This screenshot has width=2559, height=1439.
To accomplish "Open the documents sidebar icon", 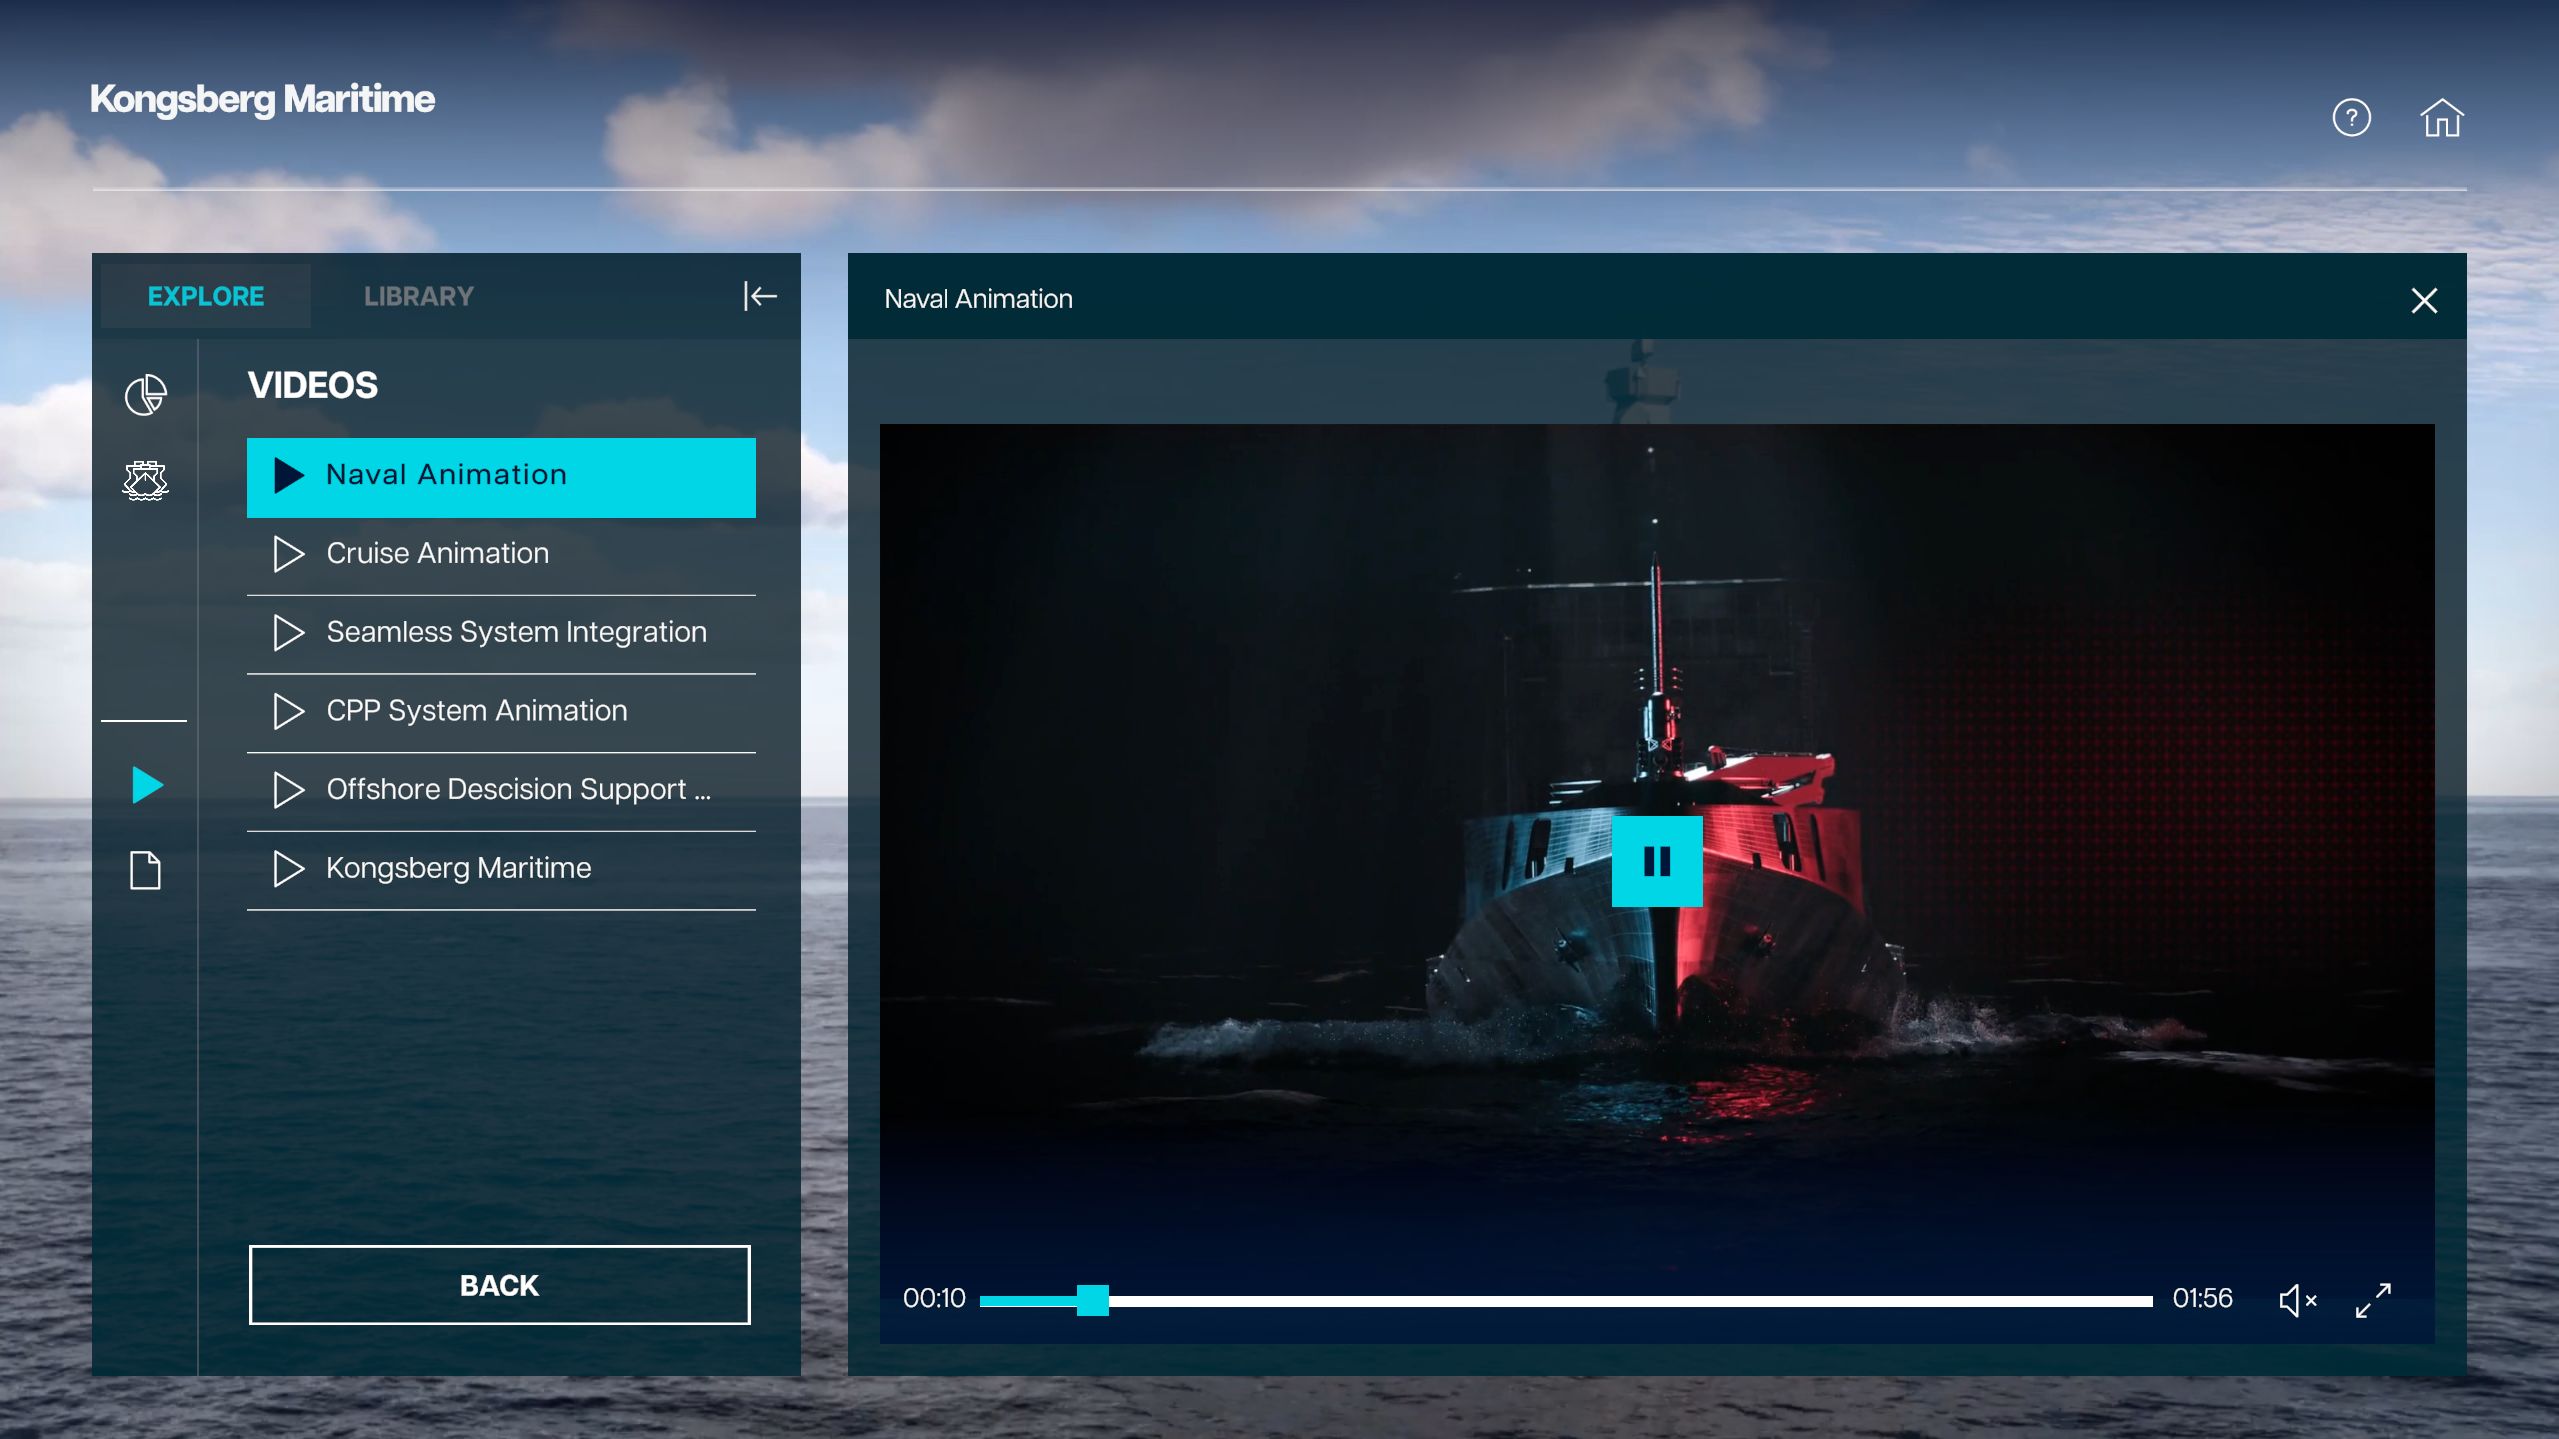I will tap(146, 870).
